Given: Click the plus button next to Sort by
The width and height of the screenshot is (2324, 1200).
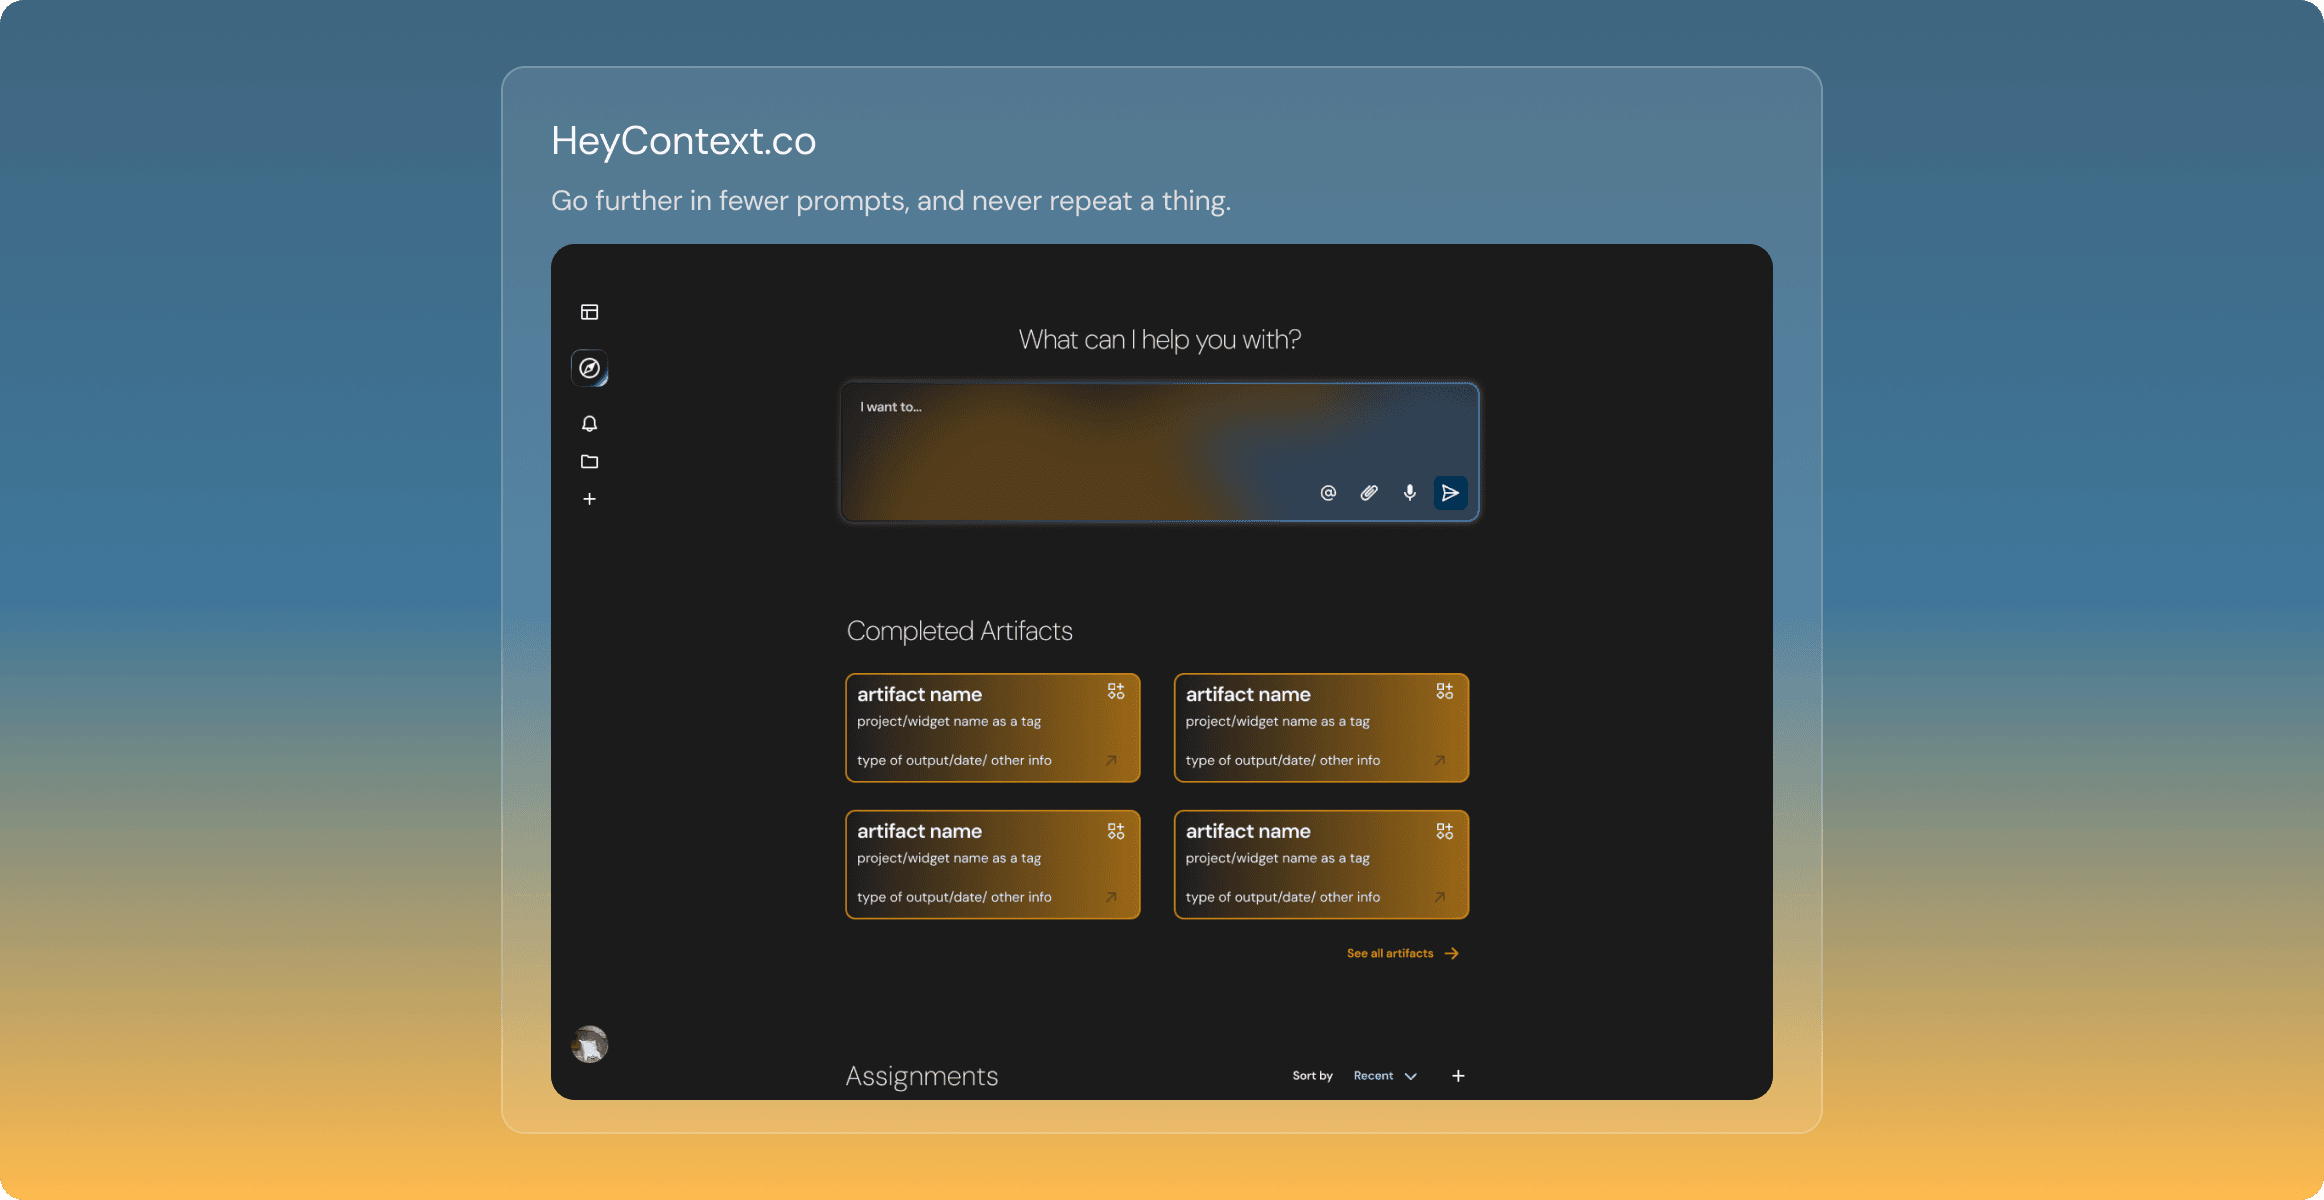Looking at the screenshot, I should coord(1458,1075).
